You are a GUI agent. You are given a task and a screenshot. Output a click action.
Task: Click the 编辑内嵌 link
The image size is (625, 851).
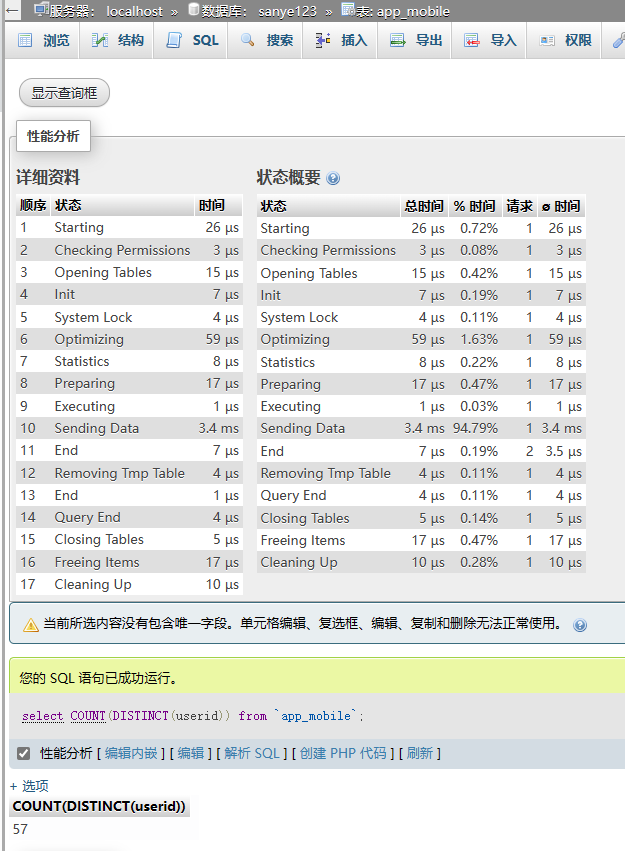click(132, 753)
